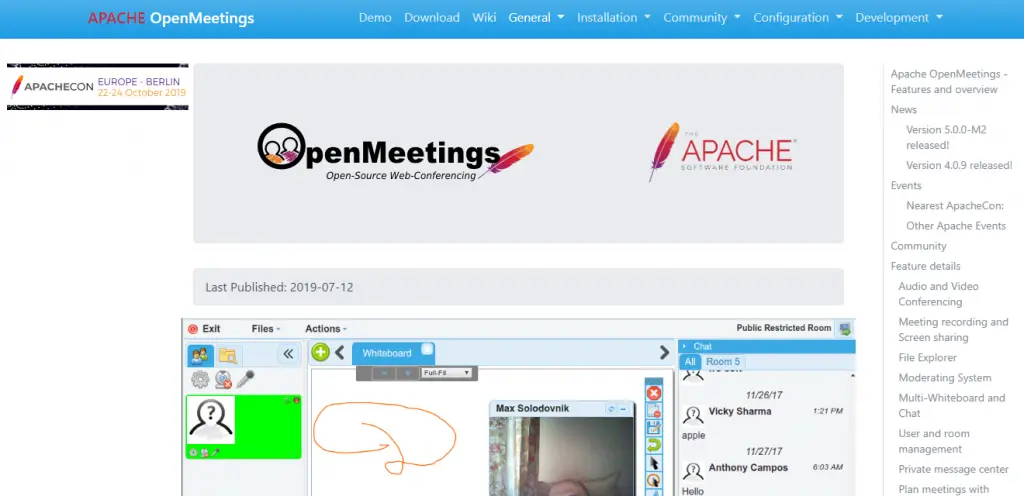Viewport: 1024px width, 496px height.
Task: Click the zoom-in plus button on whiteboard
Action: (408, 373)
